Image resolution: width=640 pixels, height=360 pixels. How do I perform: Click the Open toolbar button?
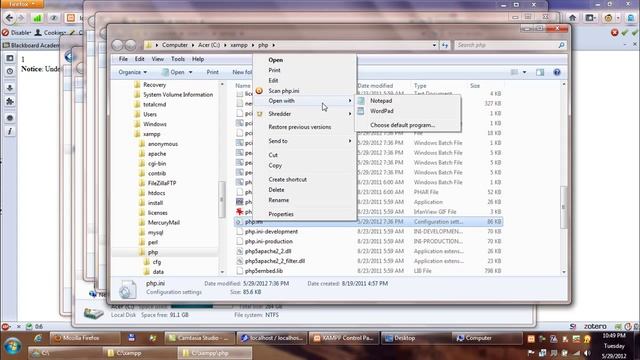pyautogui.click(x=174, y=72)
